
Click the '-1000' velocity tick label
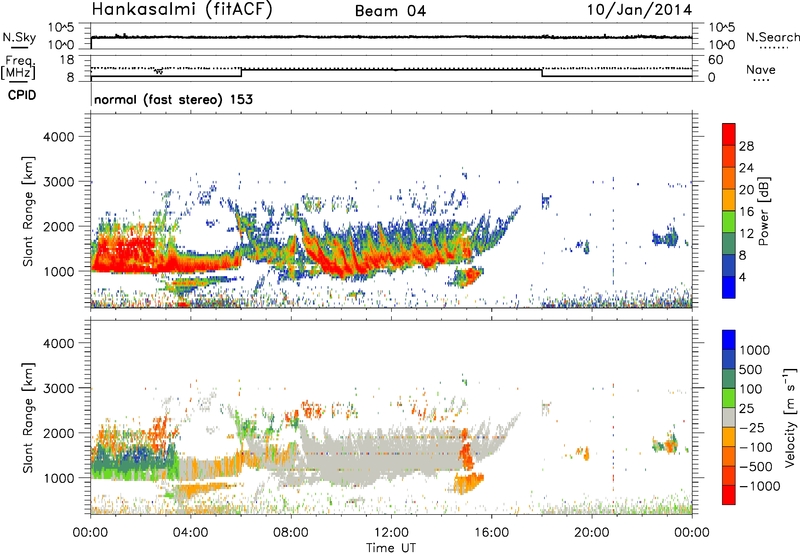[x=759, y=486]
